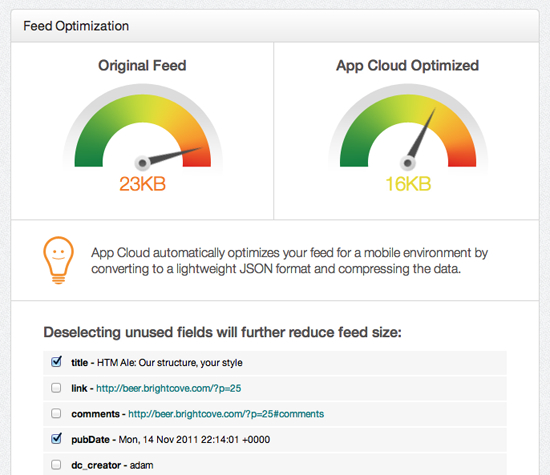Click the pubDate row date value

coord(194,440)
